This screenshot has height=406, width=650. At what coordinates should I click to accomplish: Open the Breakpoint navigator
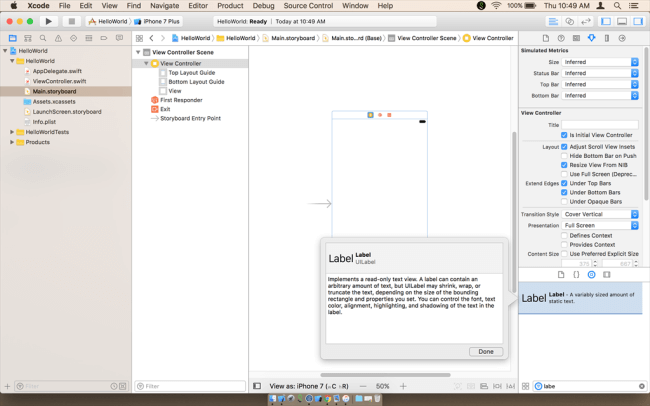[104, 38]
